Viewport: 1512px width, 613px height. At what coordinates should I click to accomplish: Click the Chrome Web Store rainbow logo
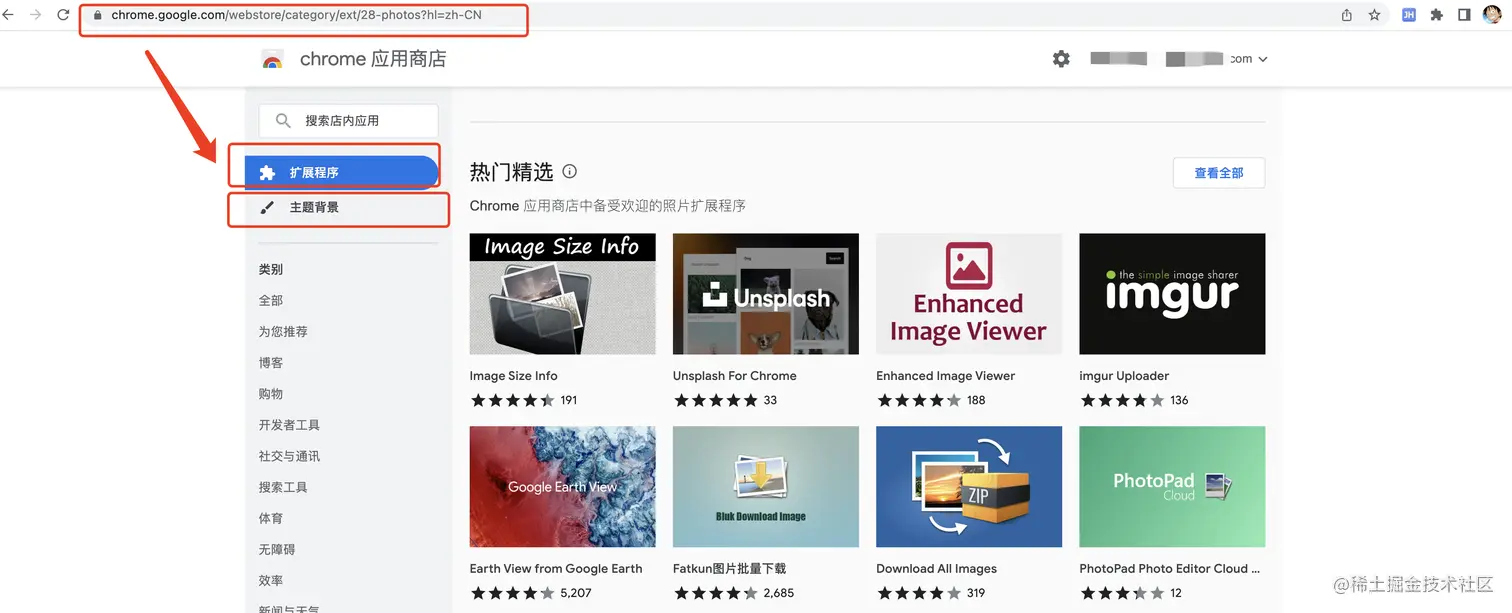pos(272,59)
